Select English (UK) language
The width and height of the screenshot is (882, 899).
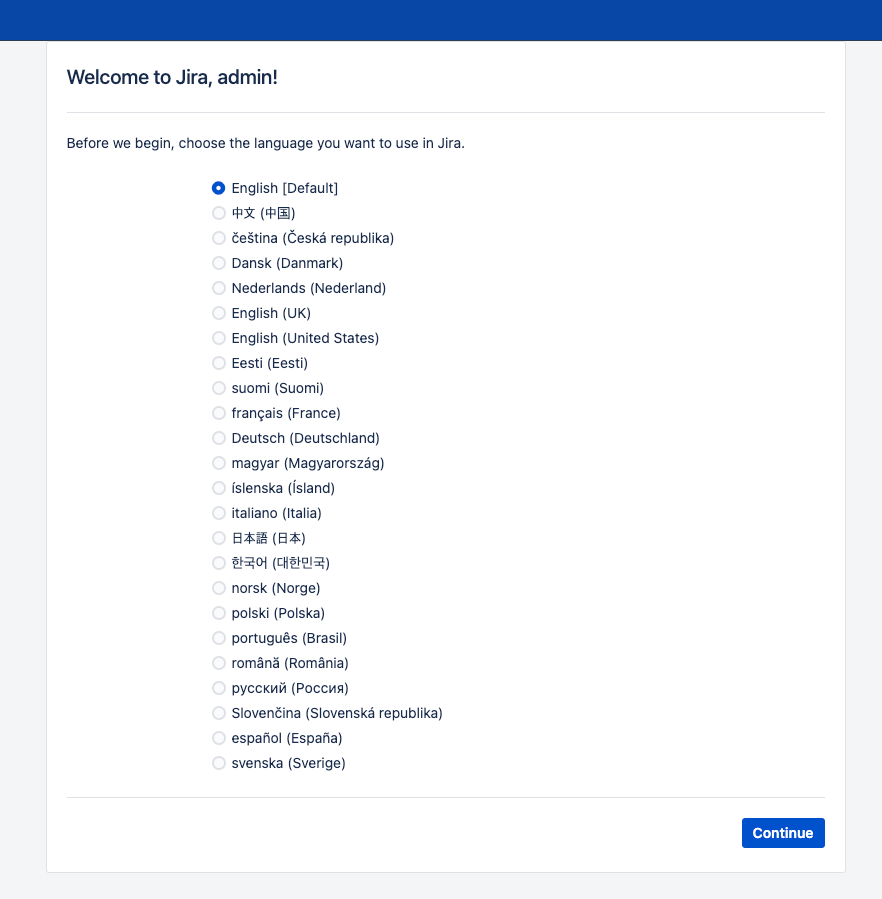click(218, 313)
